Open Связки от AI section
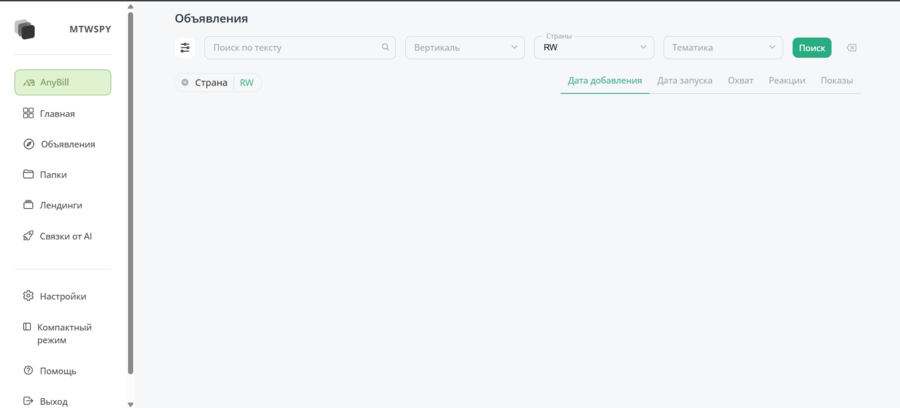Image resolution: width=900 pixels, height=408 pixels. 65,237
